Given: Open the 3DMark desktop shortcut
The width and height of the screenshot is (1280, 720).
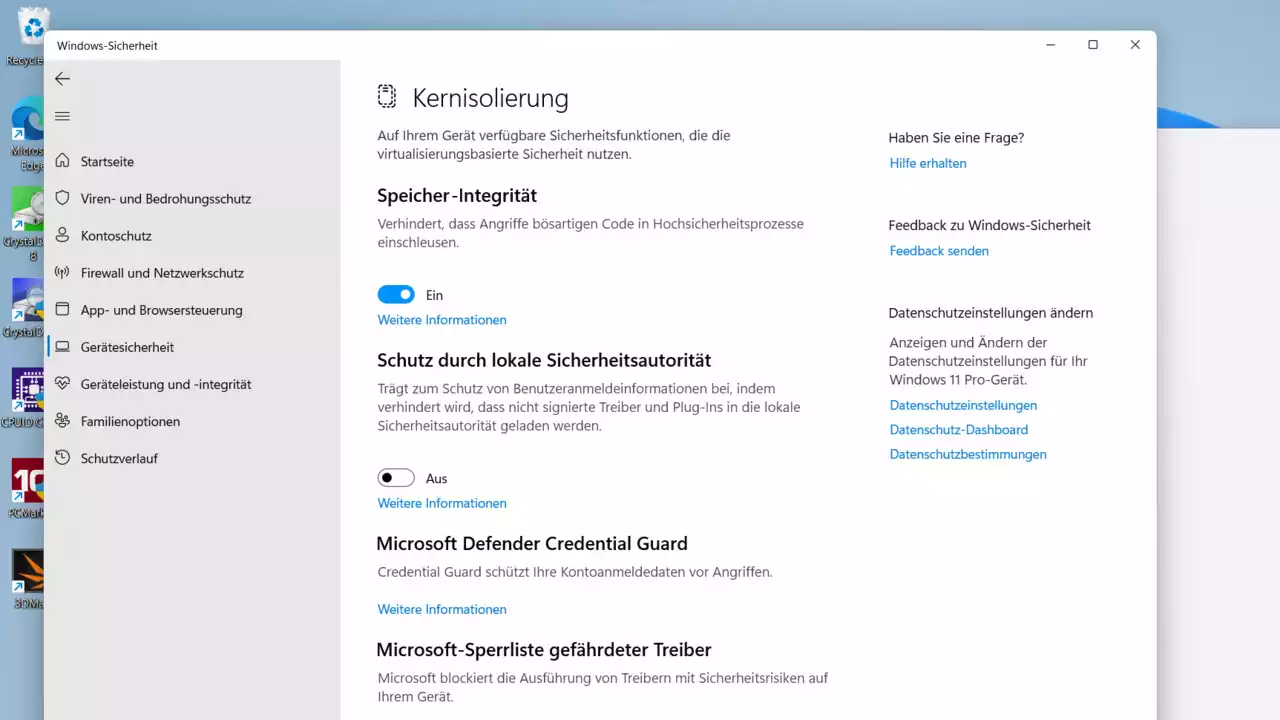Looking at the screenshot, I should click(28, 579).
